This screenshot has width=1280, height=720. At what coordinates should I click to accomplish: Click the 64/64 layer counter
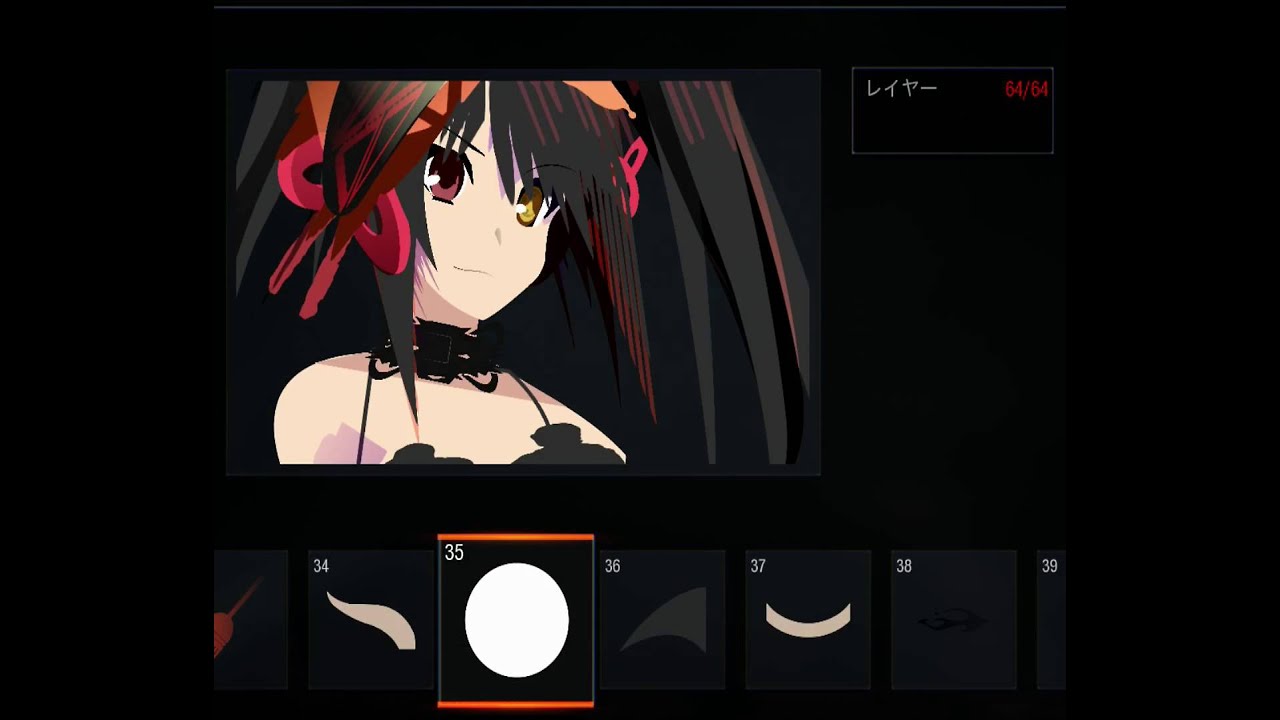1026,90
